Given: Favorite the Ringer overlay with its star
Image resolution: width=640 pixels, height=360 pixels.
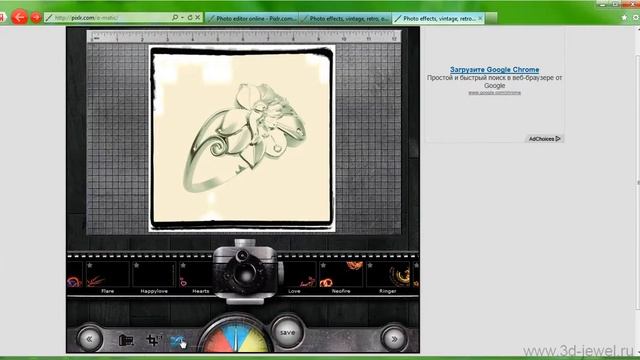Looking at the screenshot, I should [x=370, y=265].
